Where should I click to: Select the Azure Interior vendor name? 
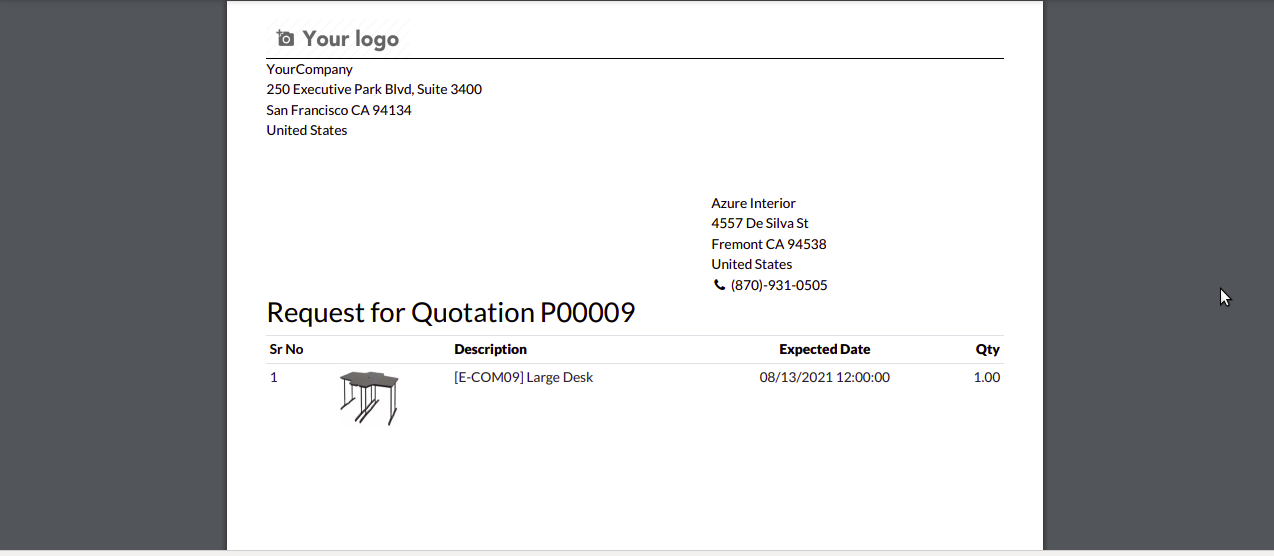coord(753,203)
